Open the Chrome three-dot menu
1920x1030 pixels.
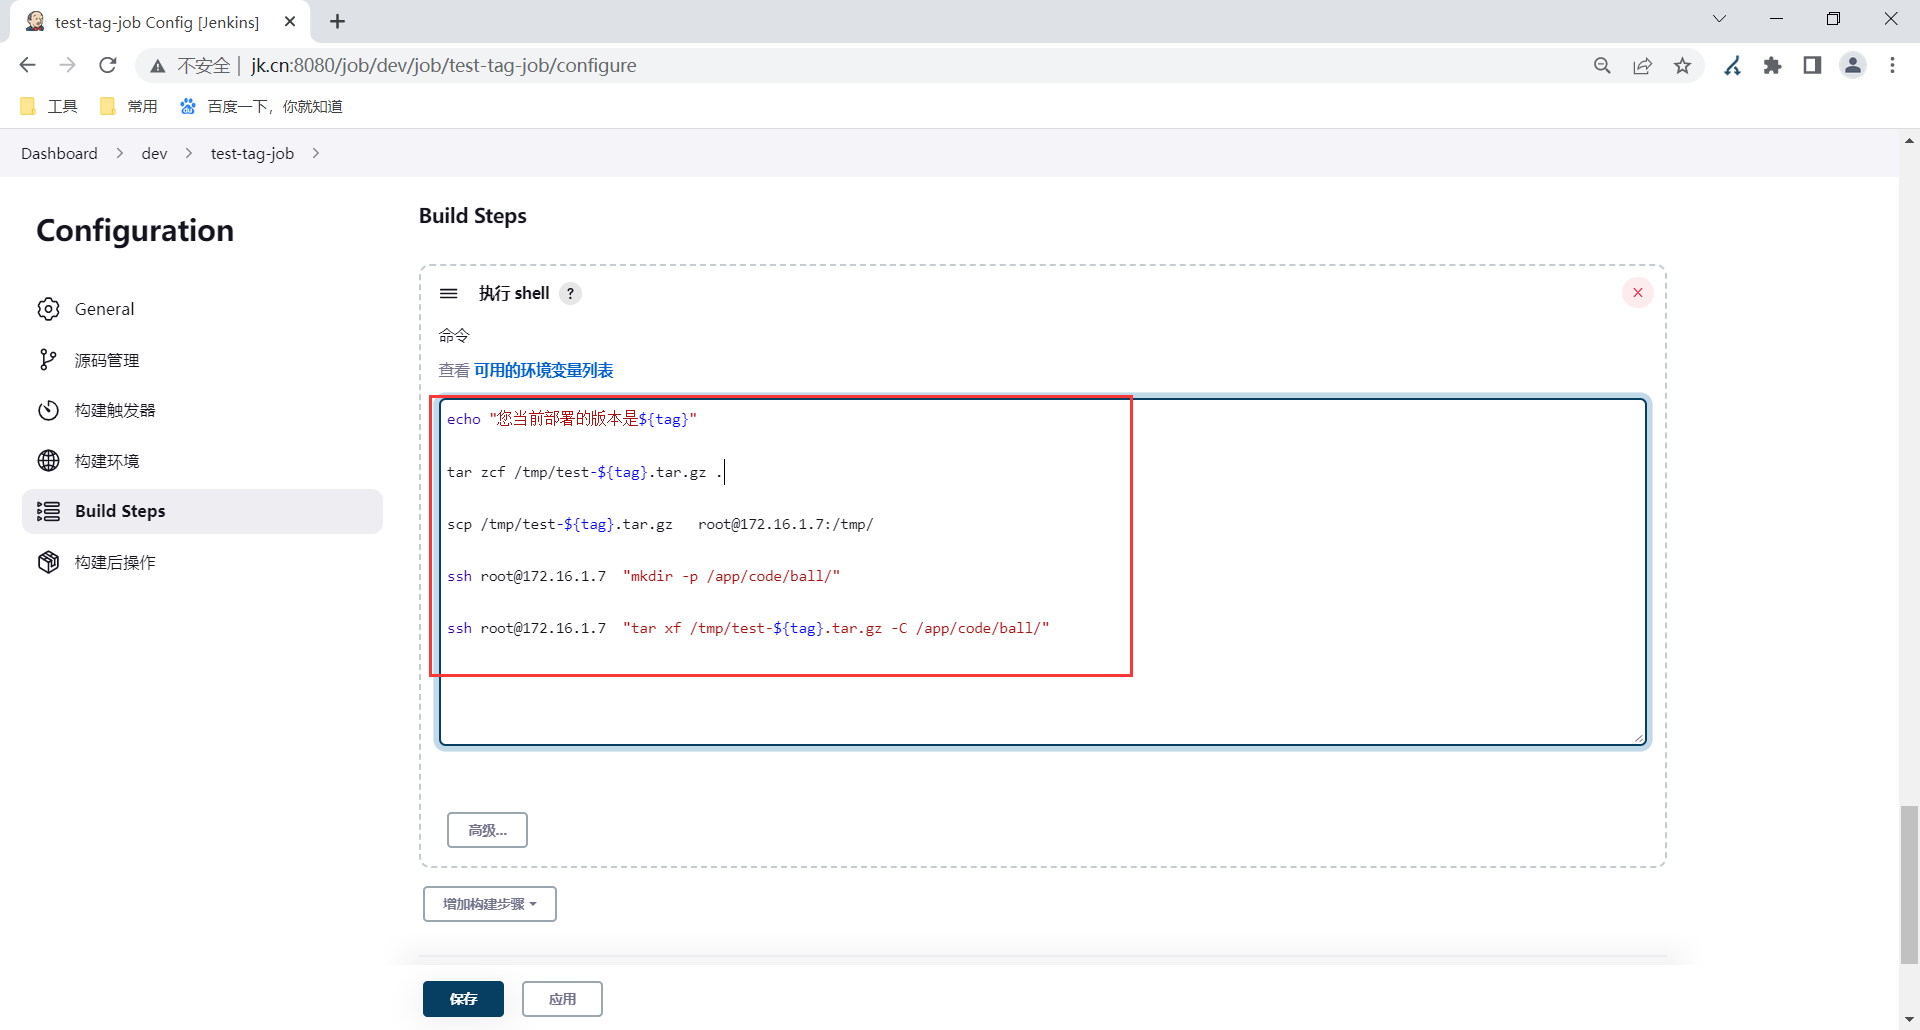point(1892,65)
